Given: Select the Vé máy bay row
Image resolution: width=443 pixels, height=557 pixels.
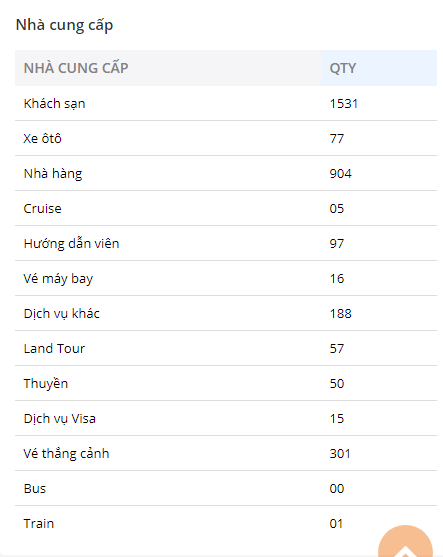Looking at the screenshot, I should 226,278.
